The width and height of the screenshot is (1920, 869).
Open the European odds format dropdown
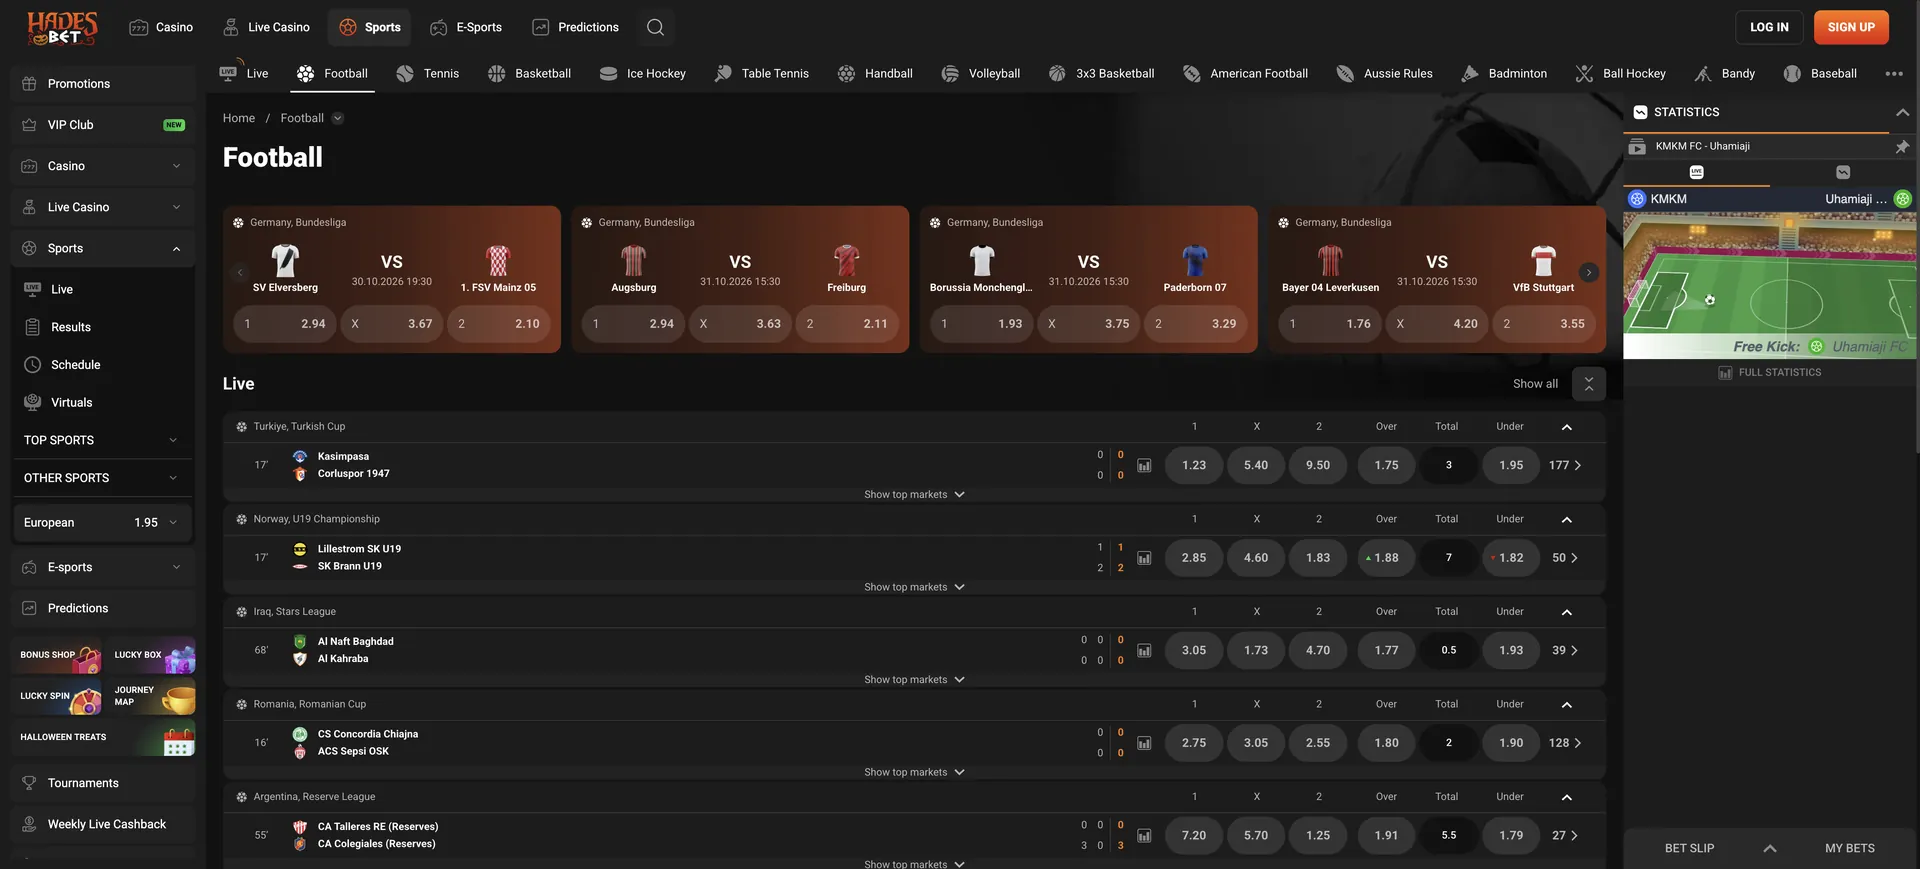[103, 523]
